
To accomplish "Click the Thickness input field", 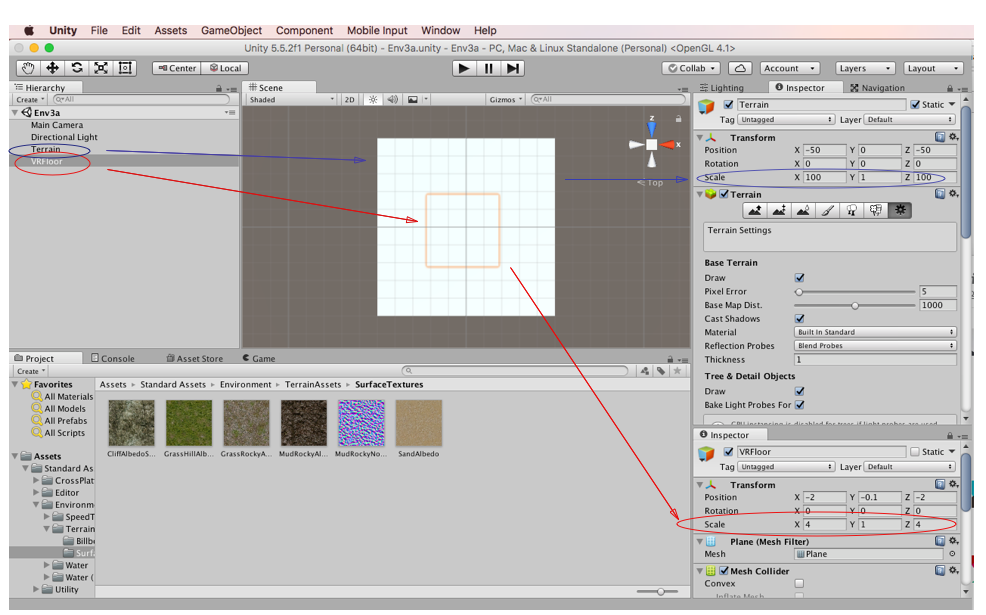I will (x=875, y=360).
